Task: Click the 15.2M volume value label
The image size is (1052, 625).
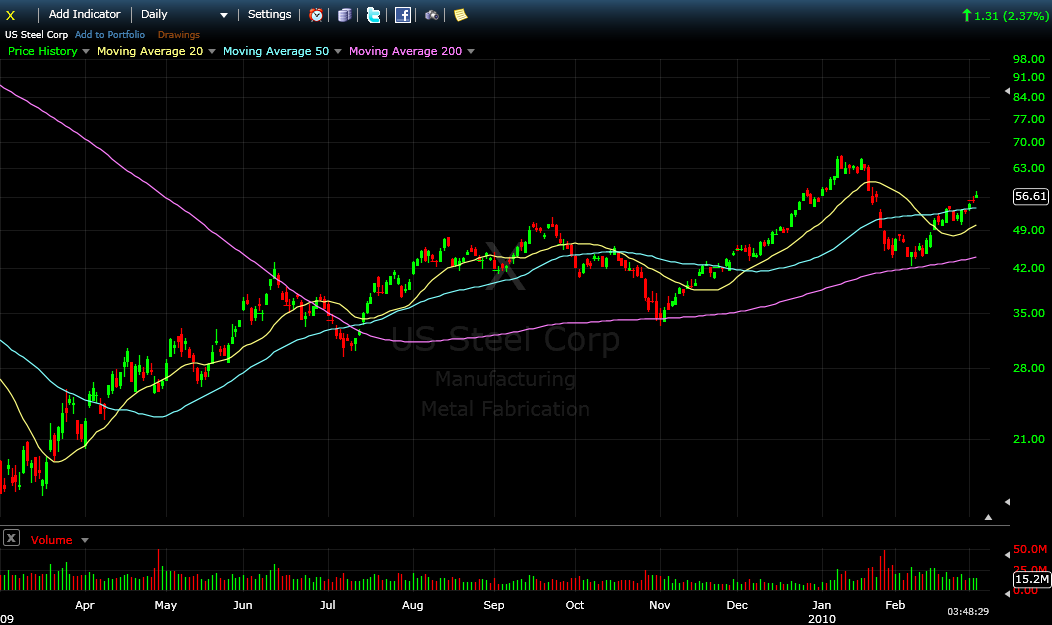Action: [x=1031, y=579]
